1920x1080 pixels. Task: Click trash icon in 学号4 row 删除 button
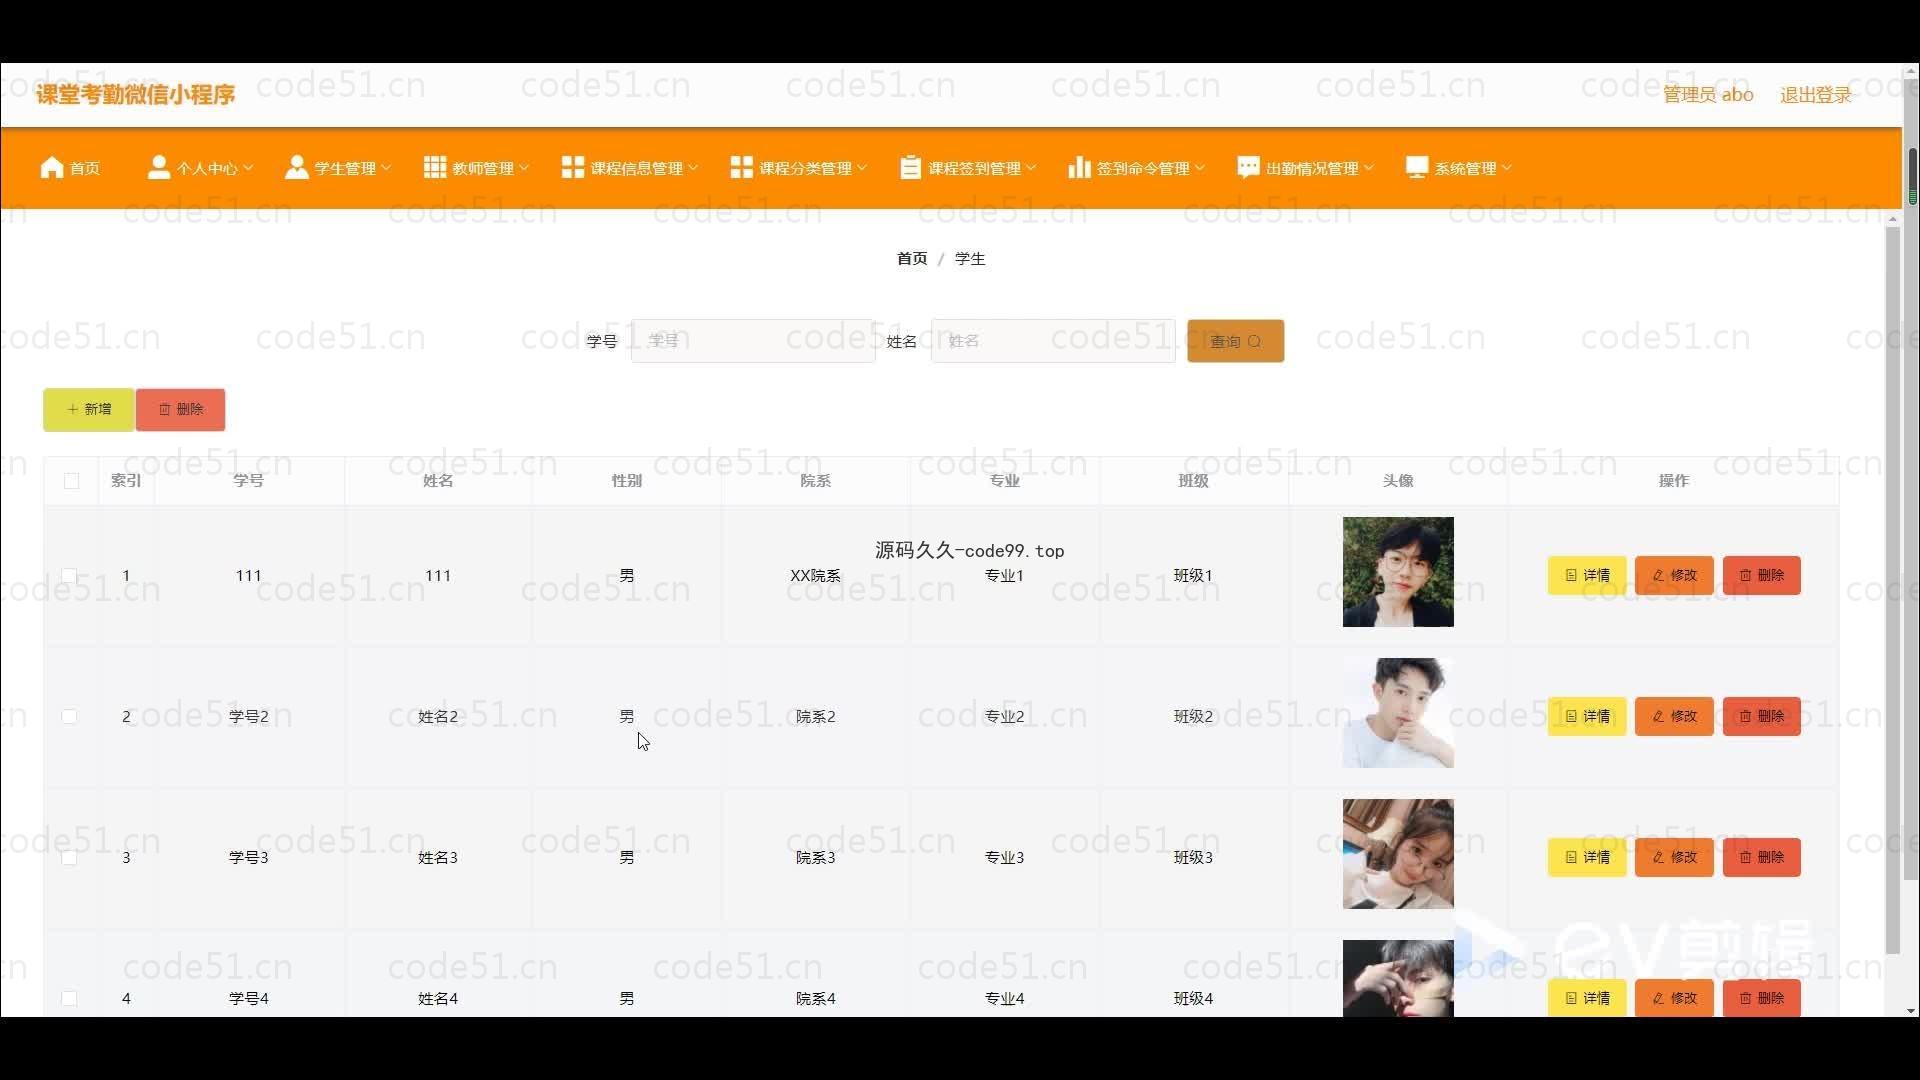(1746, 999)
